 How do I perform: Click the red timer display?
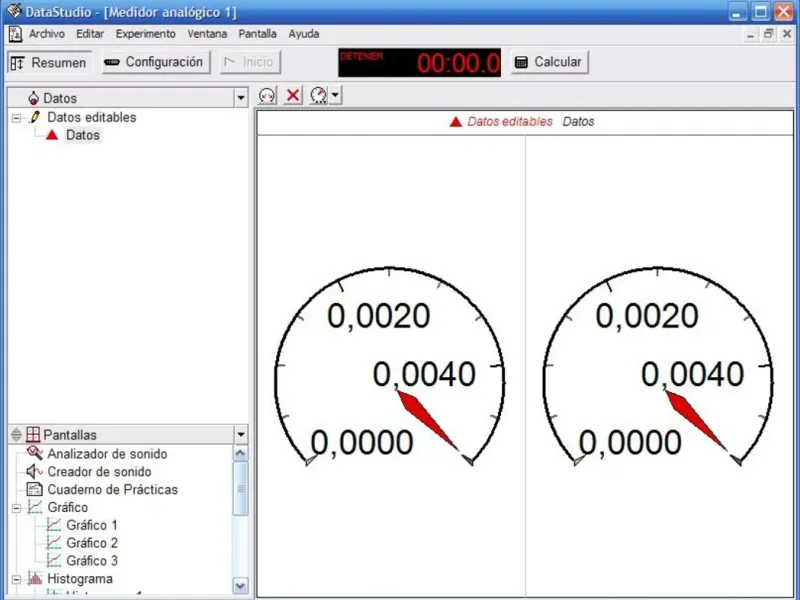pos(419,63)
